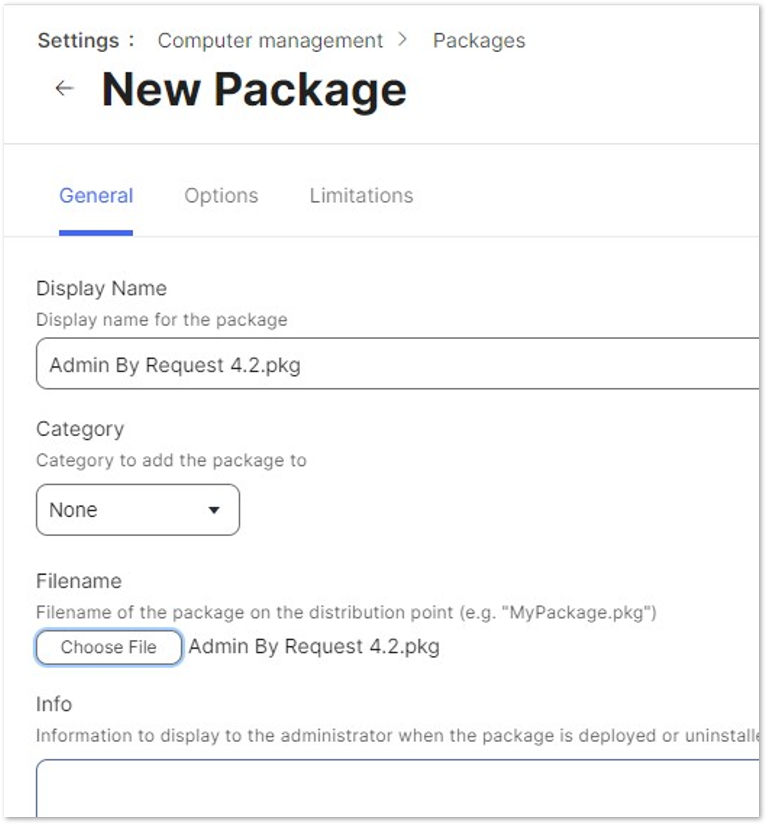Click the Filename field label

[x=79, y=581]
